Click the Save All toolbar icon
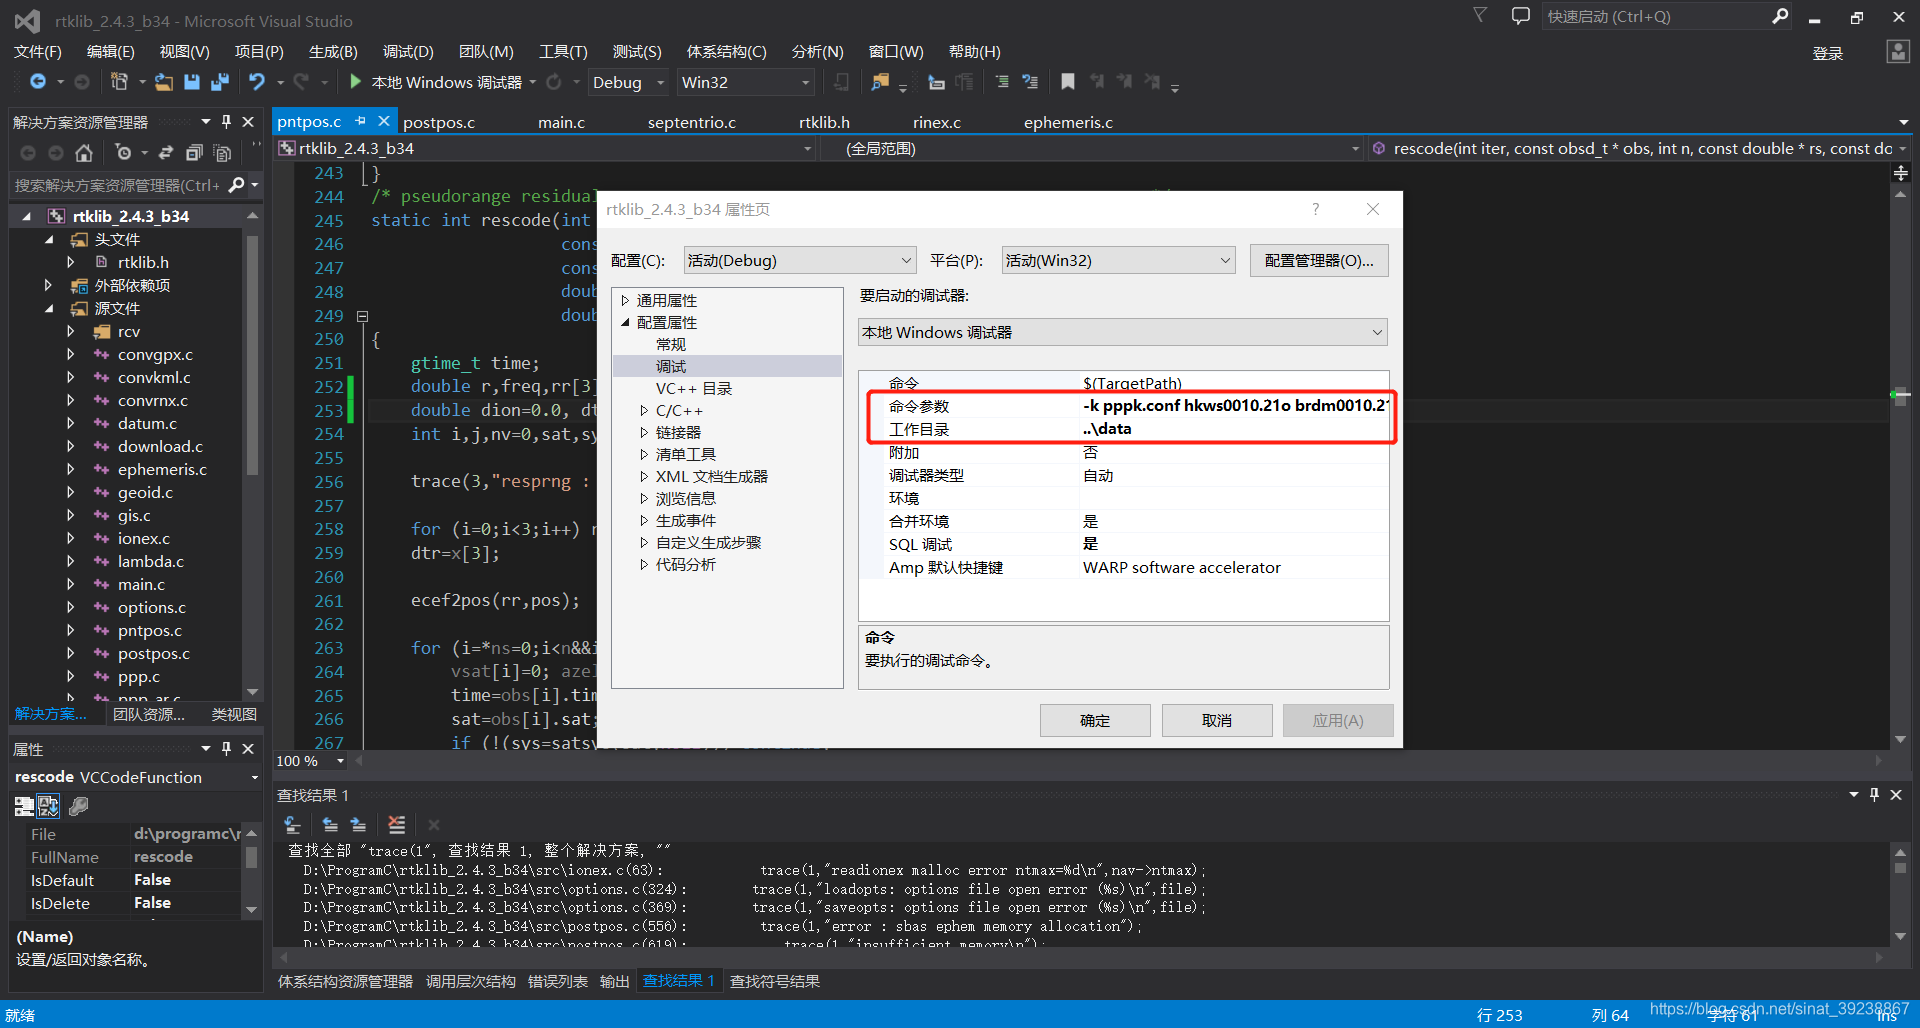This screenshot has width=1920, height=1028. [x=220, y=82]
